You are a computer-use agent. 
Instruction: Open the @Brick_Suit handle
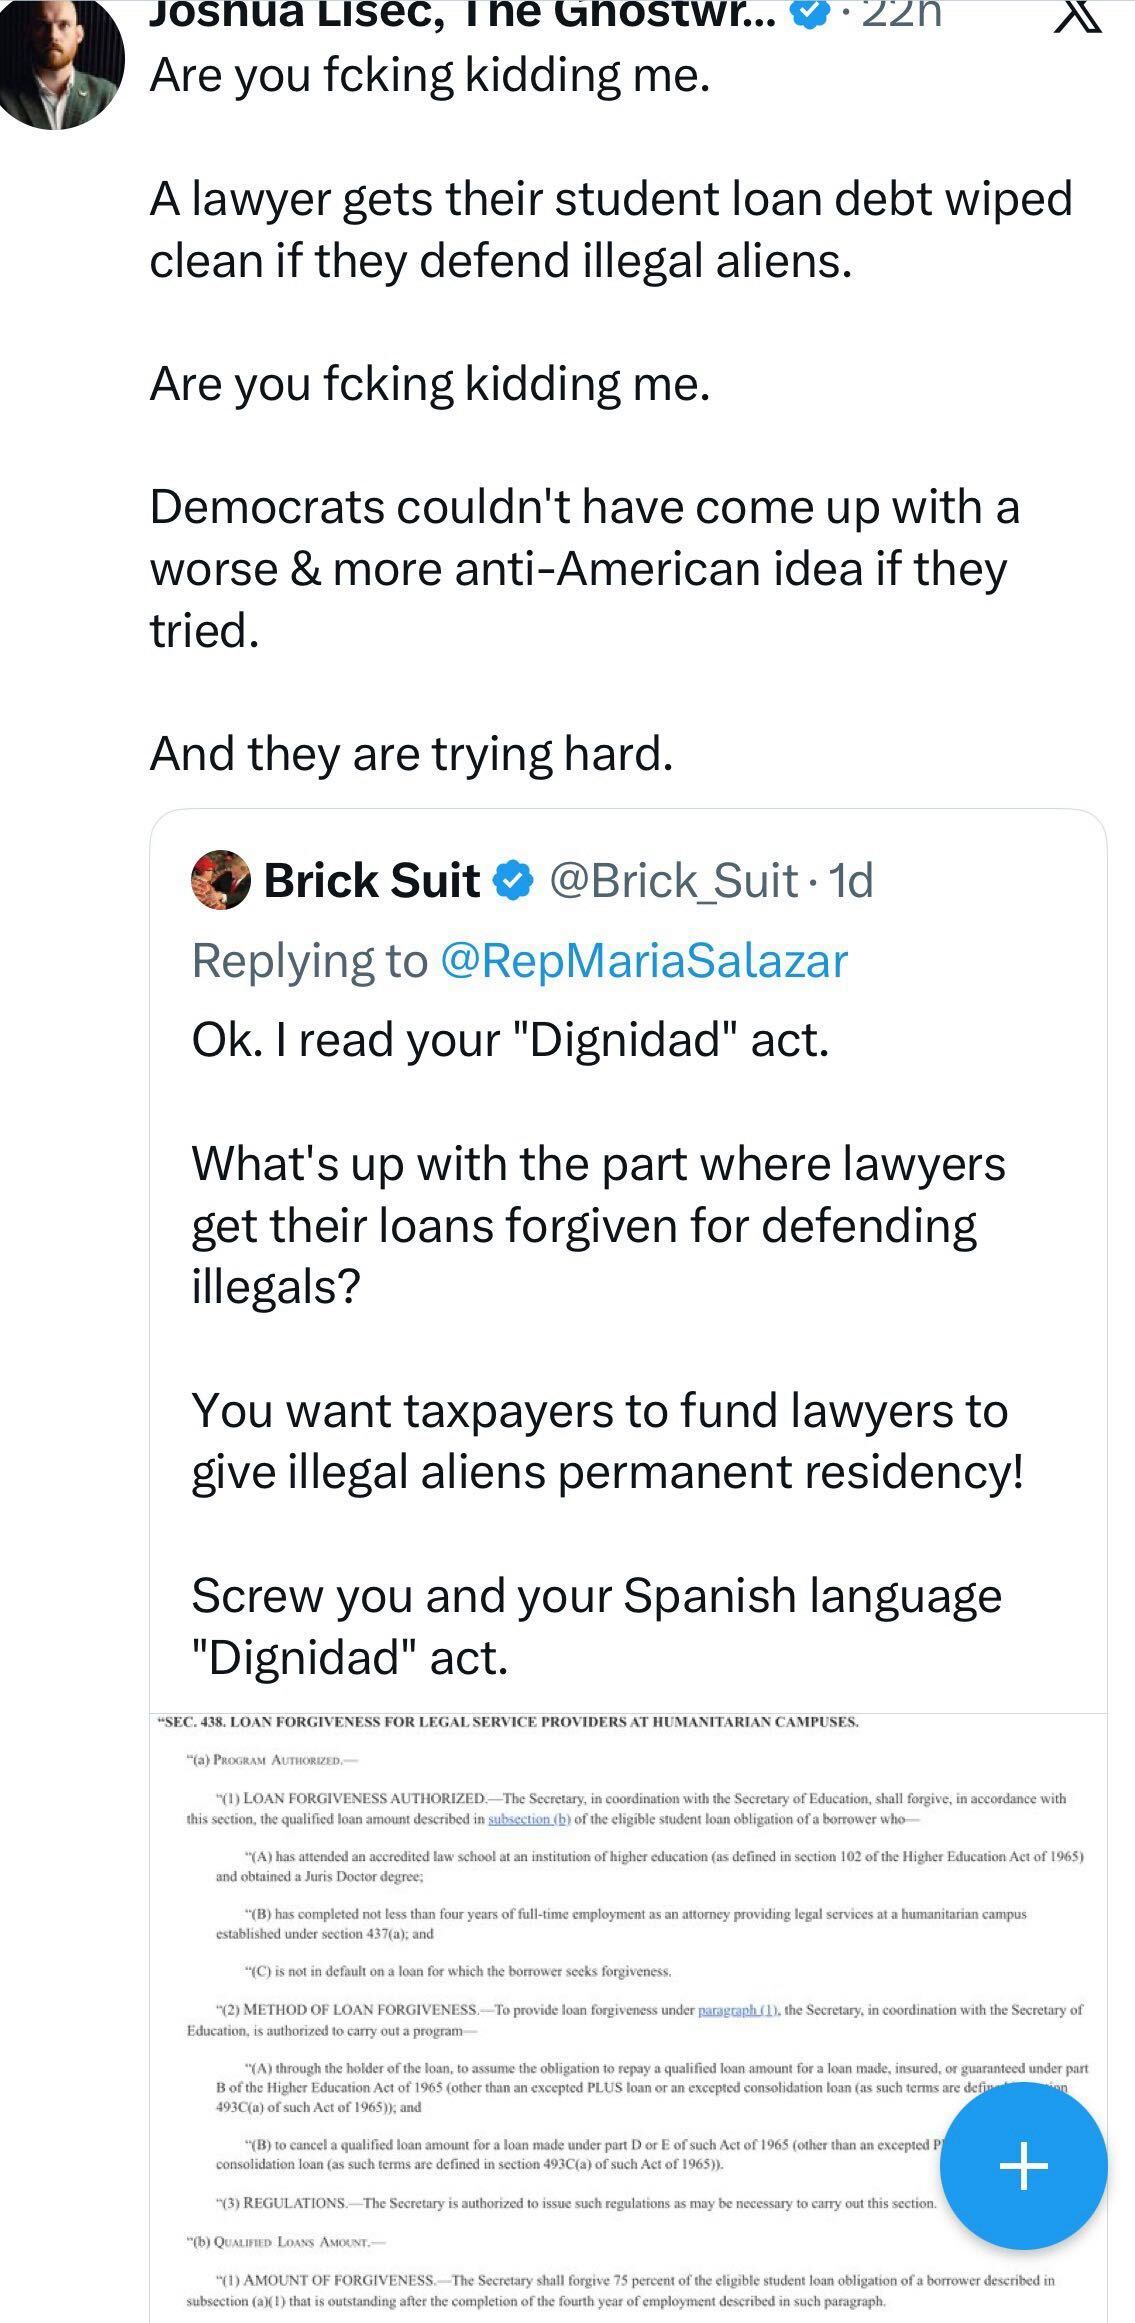tap(673, 881)
